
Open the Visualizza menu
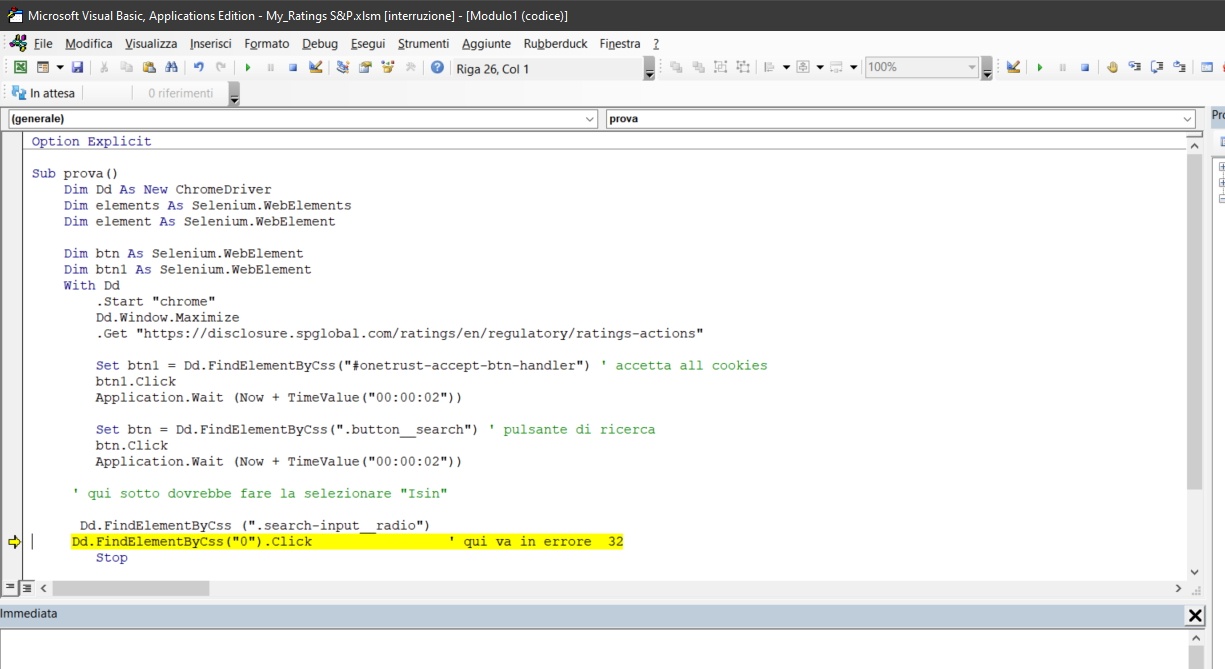click(151, 43)
